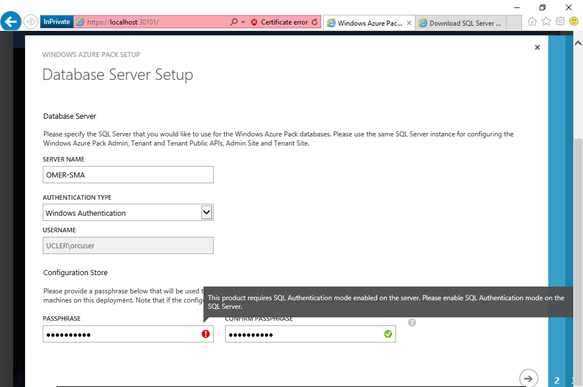Open browser Tools gear icon

[560, 22]
